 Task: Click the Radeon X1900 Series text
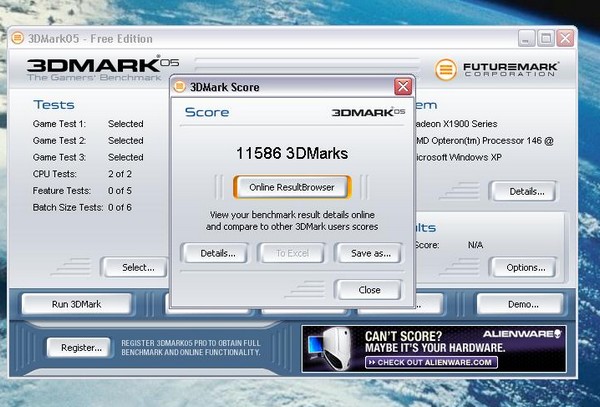(457, 124)
